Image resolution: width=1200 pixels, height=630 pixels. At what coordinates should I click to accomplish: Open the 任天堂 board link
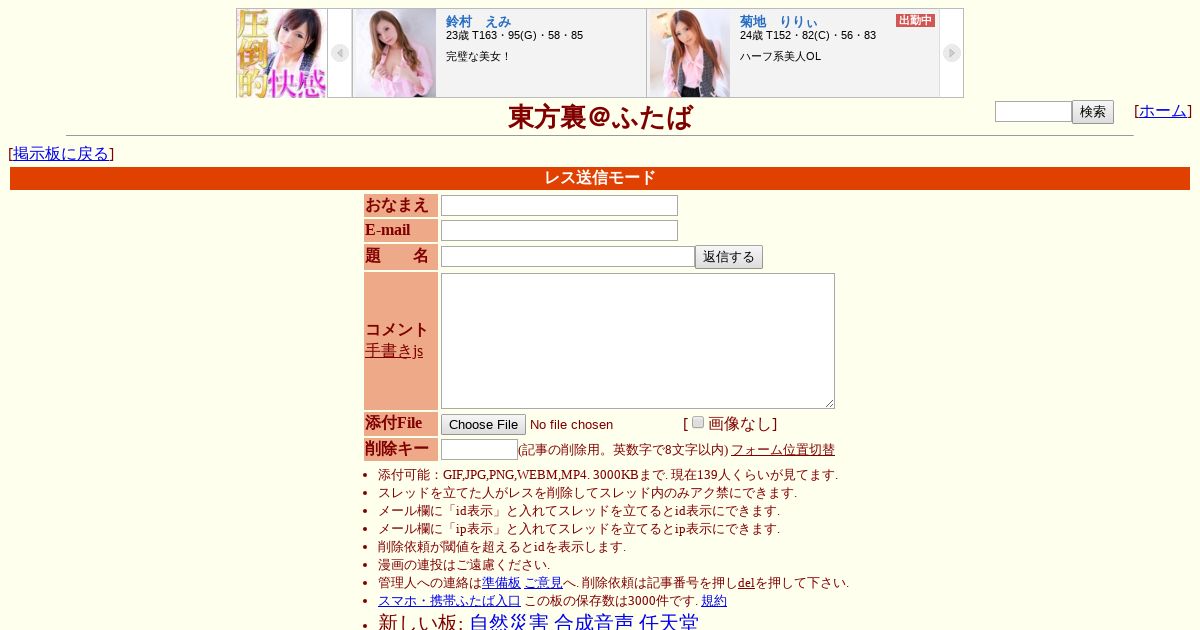[x=668, y=623]
